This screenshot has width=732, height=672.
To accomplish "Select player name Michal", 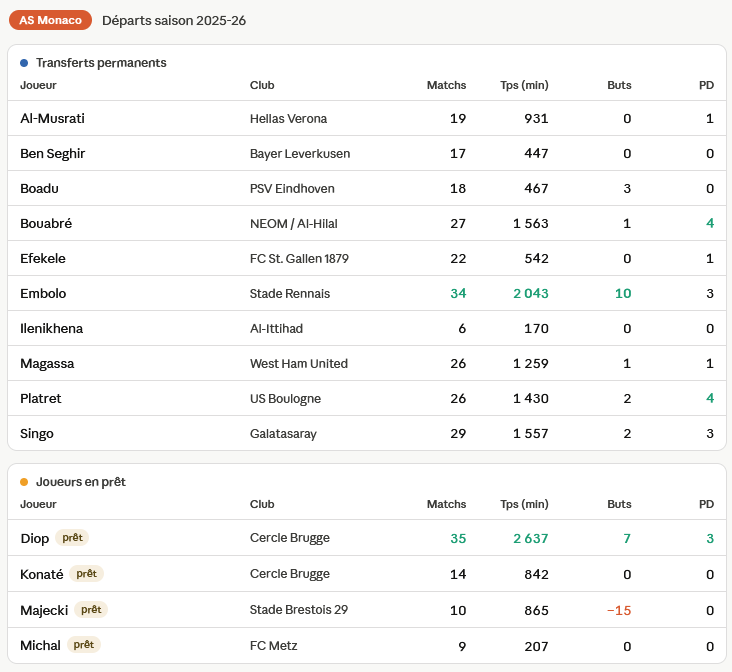I will 41,645.
